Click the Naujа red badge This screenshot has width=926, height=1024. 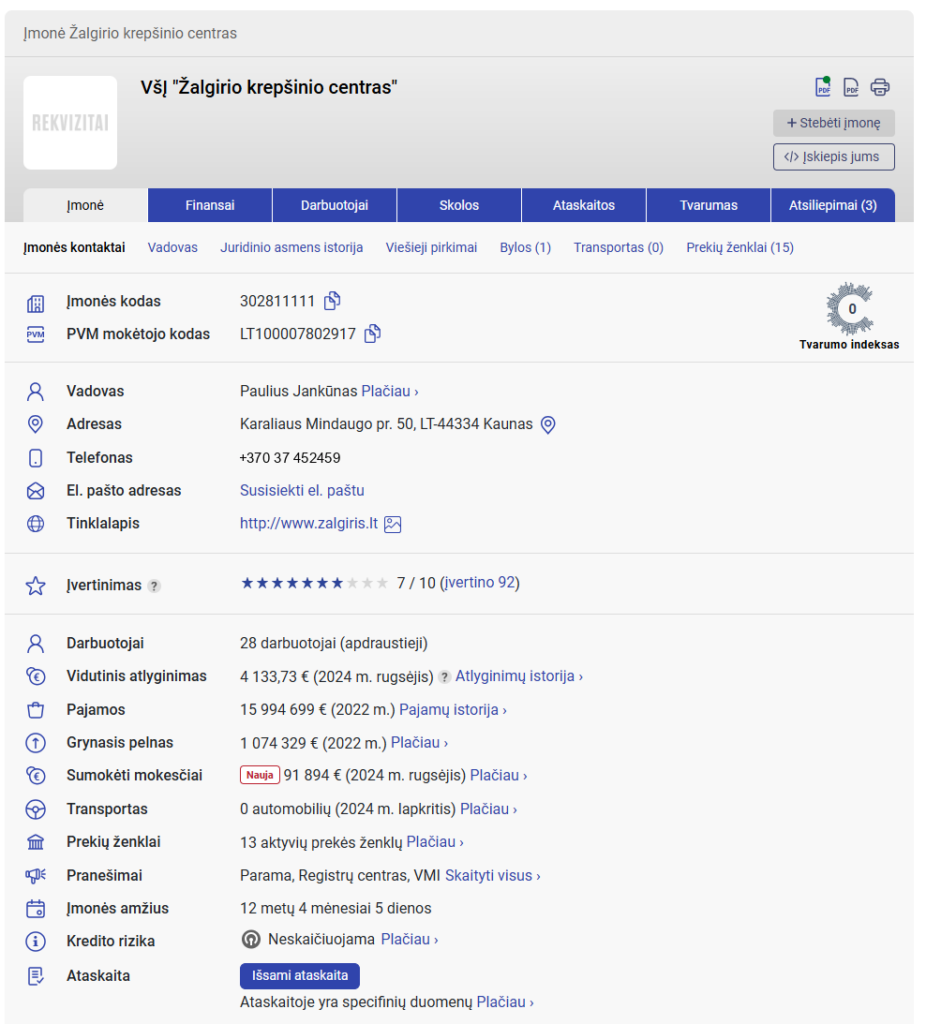click(260, 775)
